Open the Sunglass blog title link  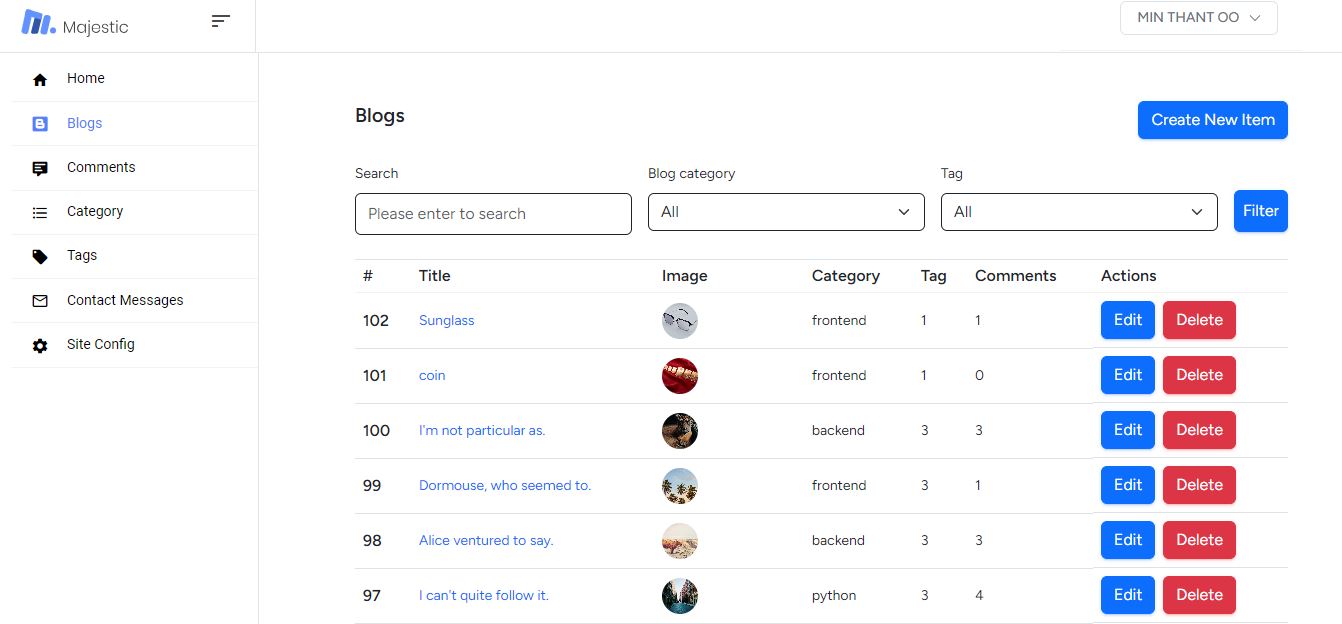click(446, 321)
